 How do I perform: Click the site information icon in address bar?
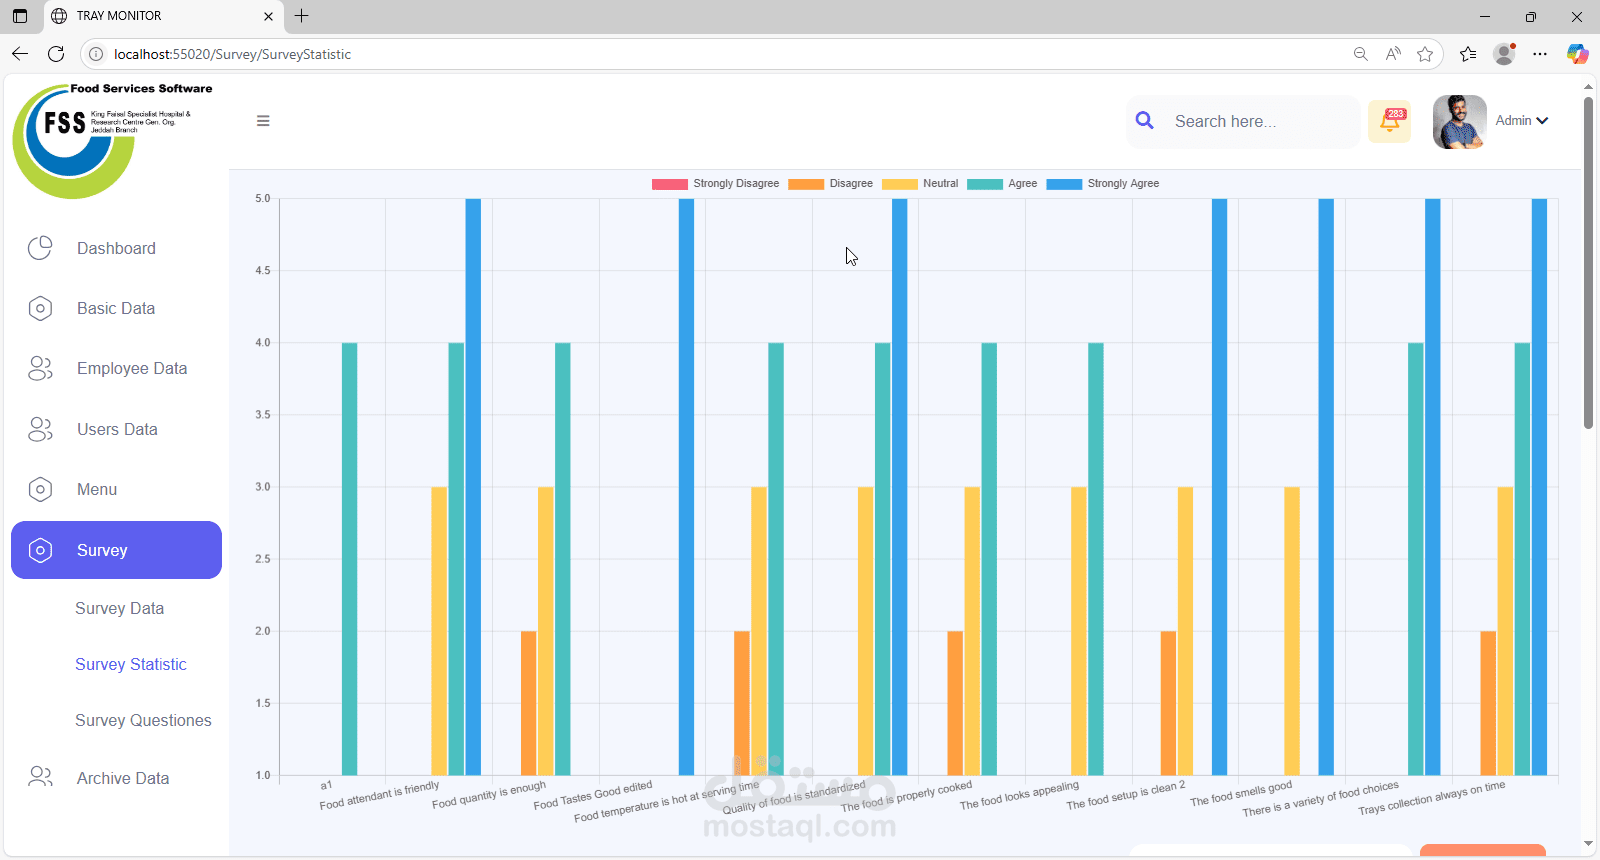click(x=96, y=54)
